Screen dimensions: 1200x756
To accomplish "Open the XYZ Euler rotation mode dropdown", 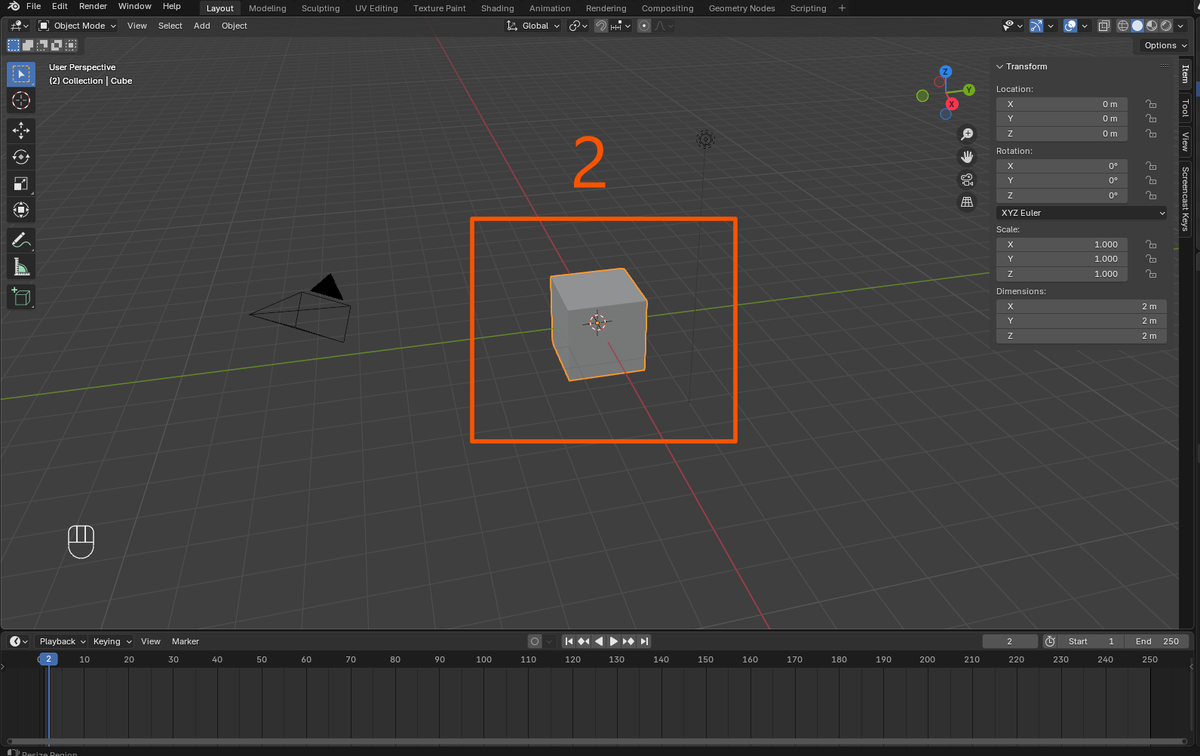I will [x=1081, y=213].
